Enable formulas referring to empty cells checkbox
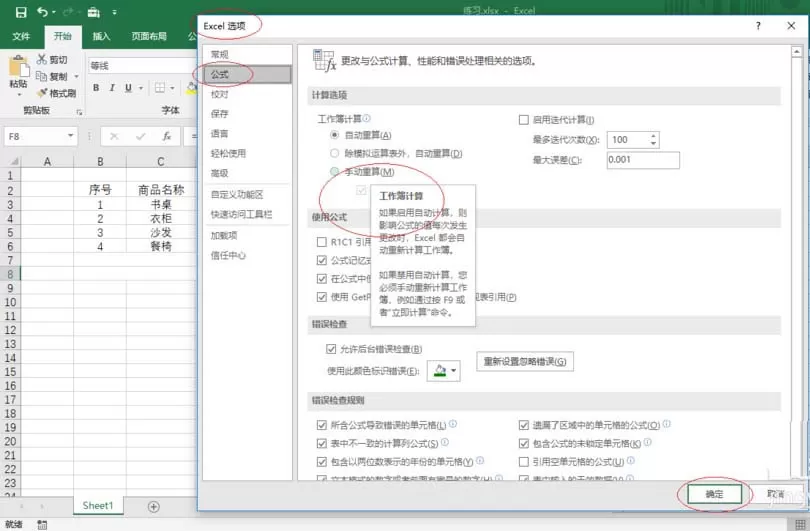Screen dimensions: 810x531 [523, 461]
